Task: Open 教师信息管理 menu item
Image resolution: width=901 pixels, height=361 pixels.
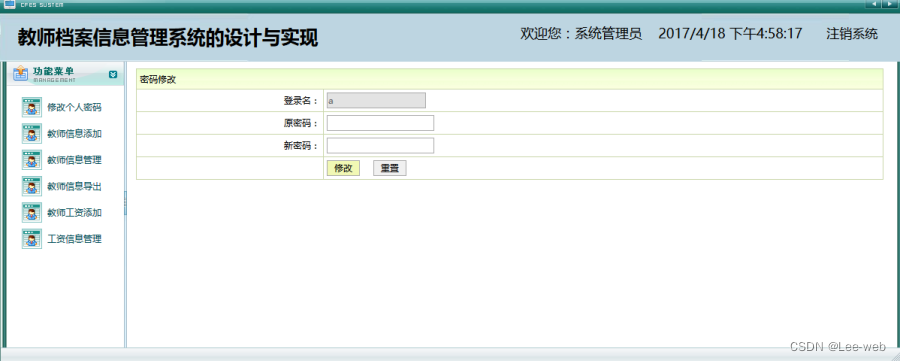Action: pyautogui.click(x=75, y=160)
